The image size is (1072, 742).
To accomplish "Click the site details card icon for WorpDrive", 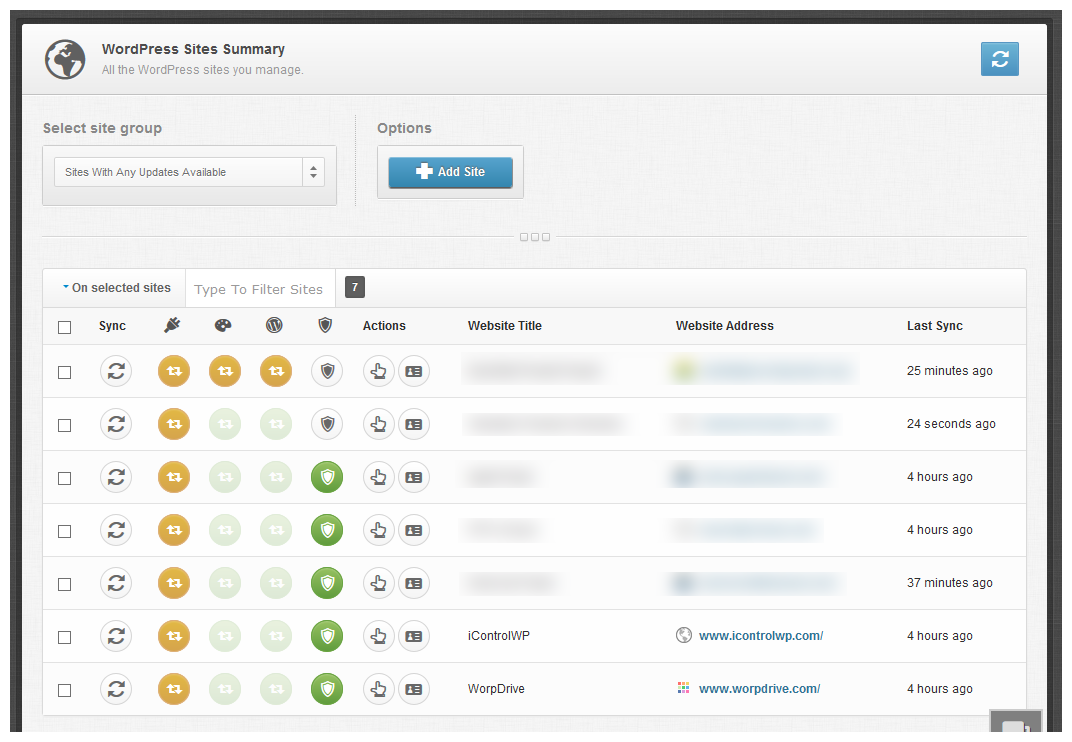I will click(x=414, y=689).
